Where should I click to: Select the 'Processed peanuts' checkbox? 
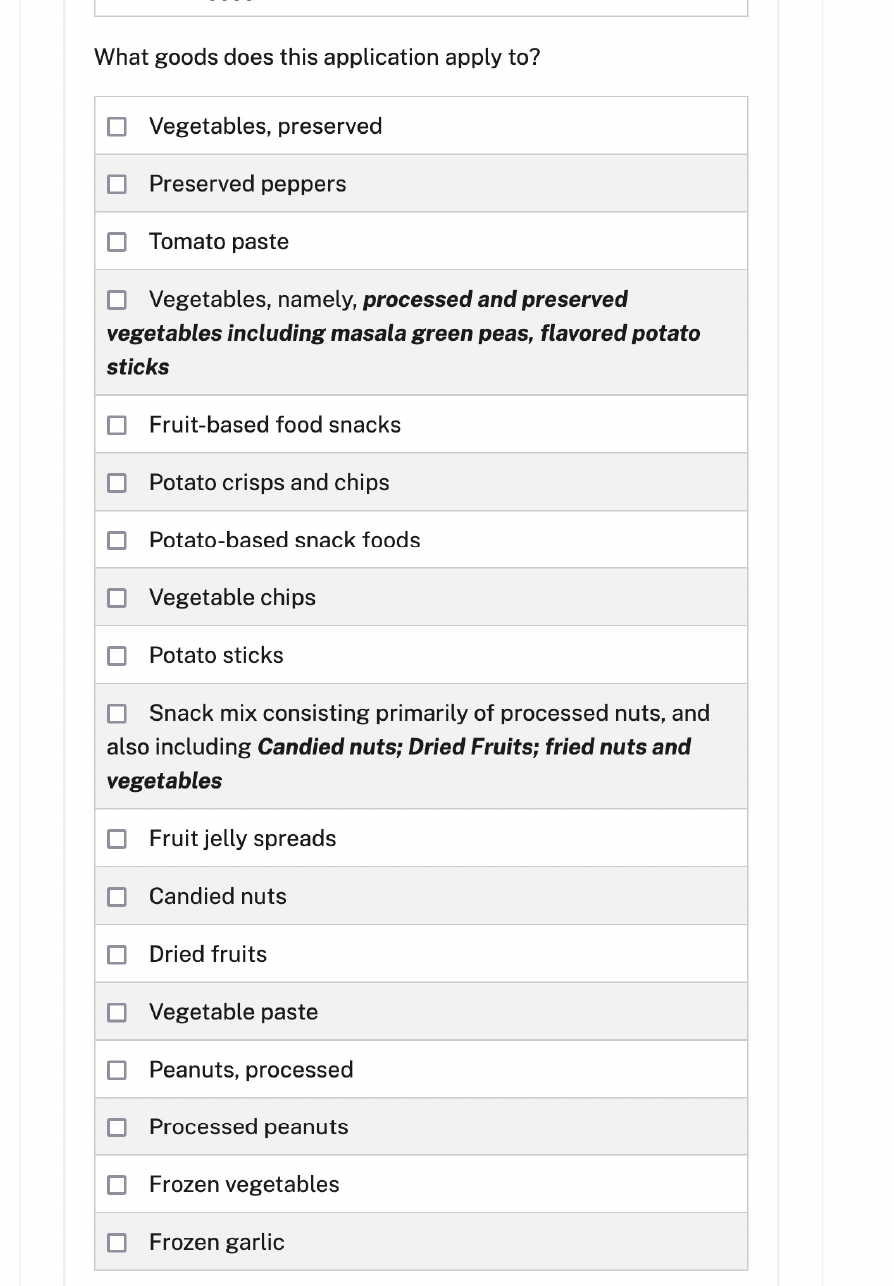click(117, 1128)
